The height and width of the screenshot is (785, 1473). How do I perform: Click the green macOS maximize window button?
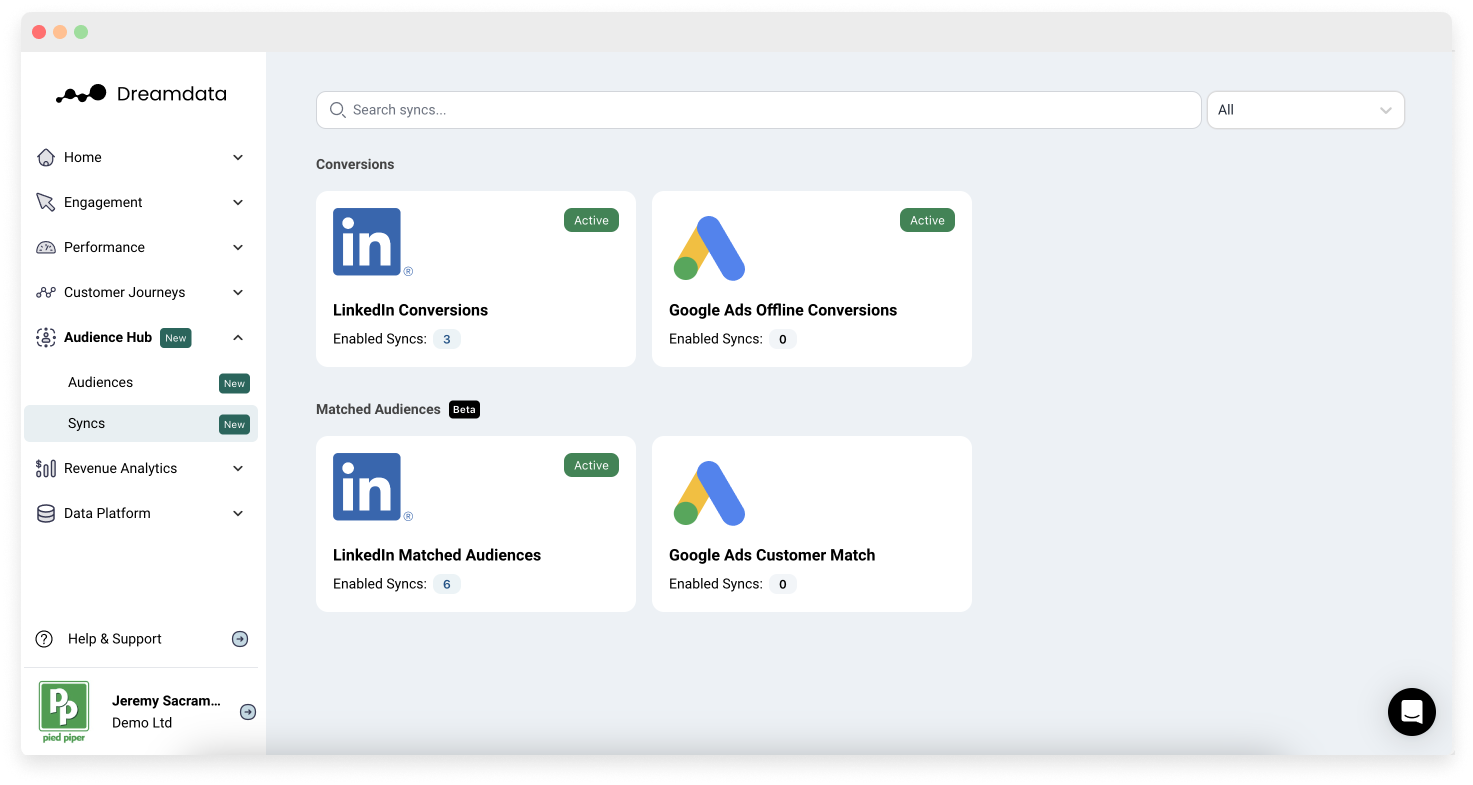(81, 32)
